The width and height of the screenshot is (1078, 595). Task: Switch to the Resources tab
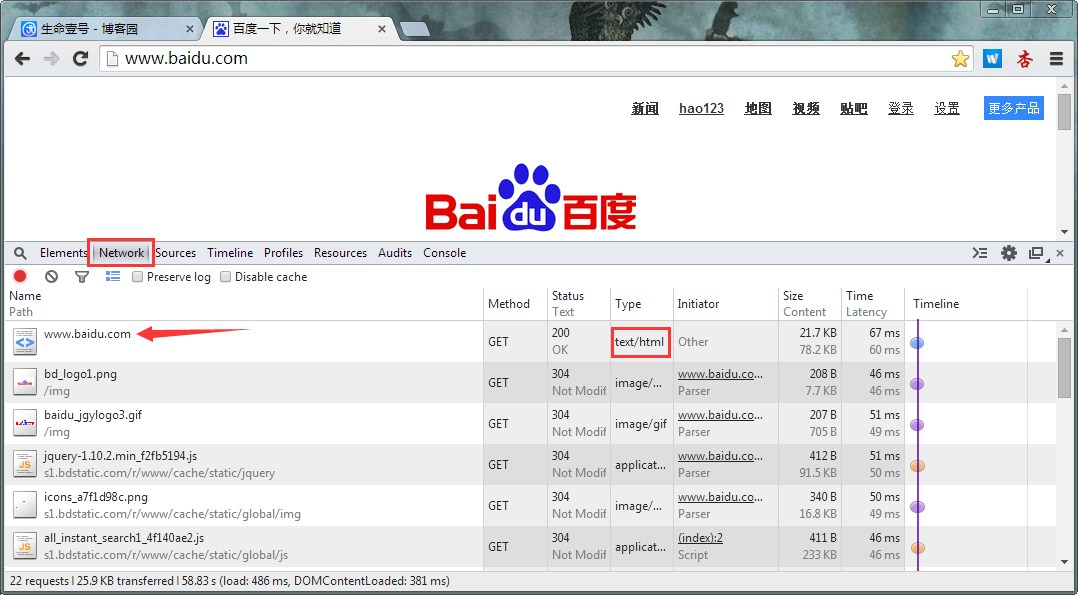tap(340, 252)
